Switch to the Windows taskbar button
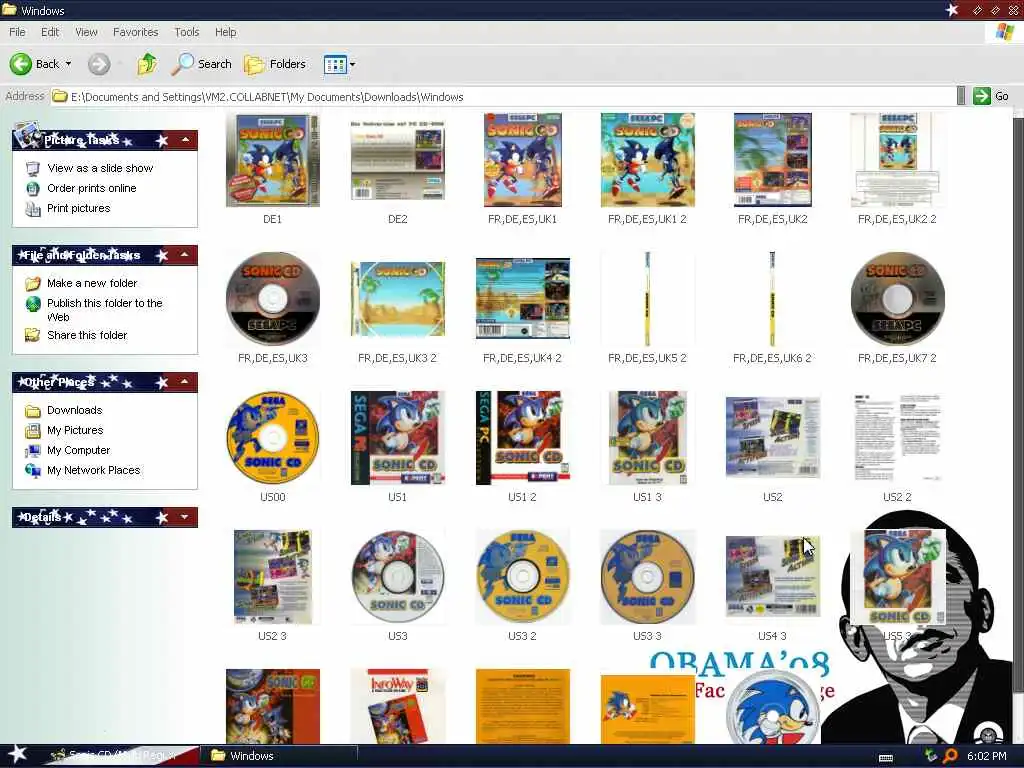1024x768 pixels. (278, 756)
